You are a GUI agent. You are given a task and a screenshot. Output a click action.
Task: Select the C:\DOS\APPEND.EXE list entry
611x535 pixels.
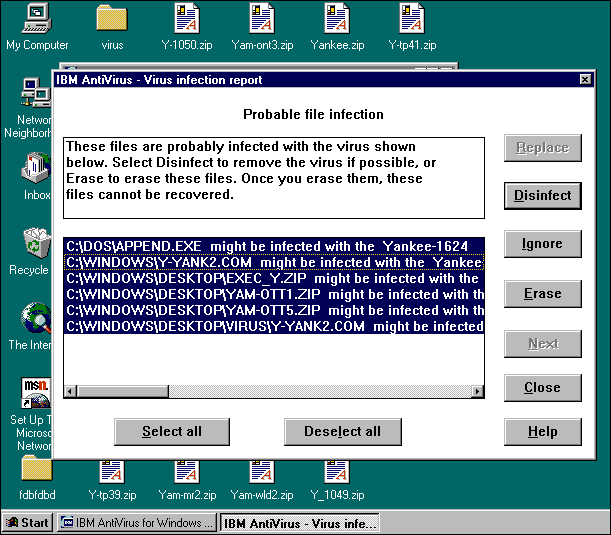274,246
